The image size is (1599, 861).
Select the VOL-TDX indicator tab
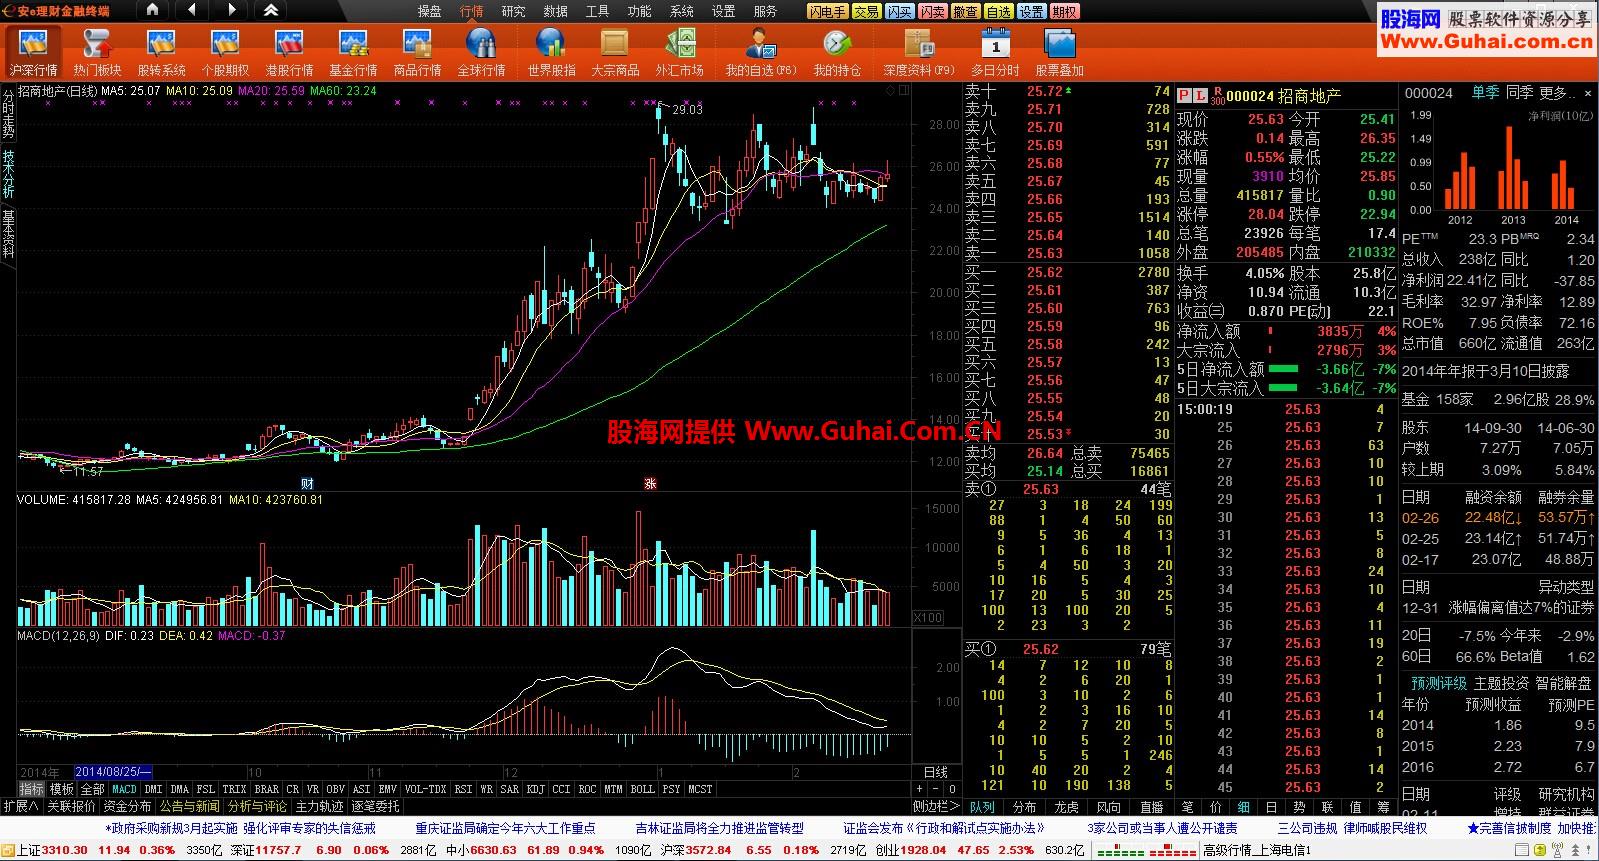[425, 789]
